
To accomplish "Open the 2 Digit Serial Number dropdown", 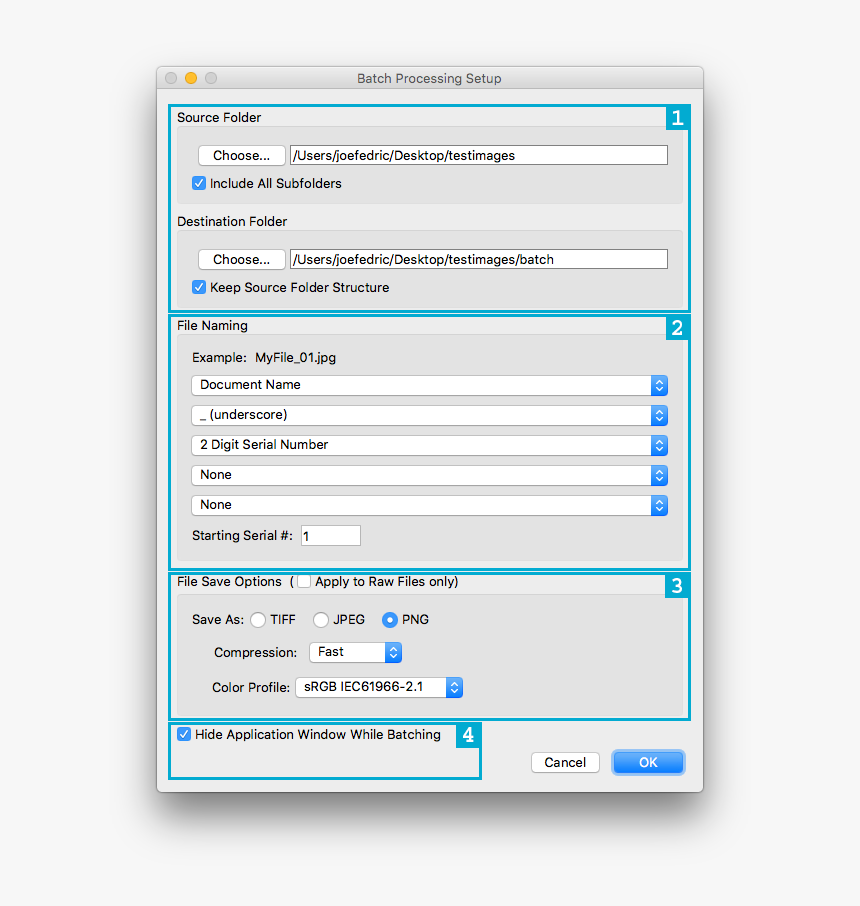I will tap(428, 445).
